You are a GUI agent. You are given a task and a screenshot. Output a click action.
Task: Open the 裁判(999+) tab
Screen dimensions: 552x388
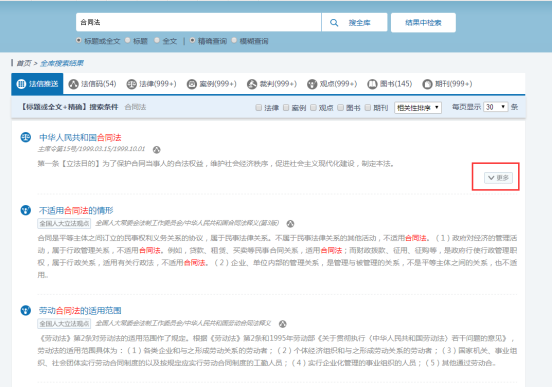(272, 84)
